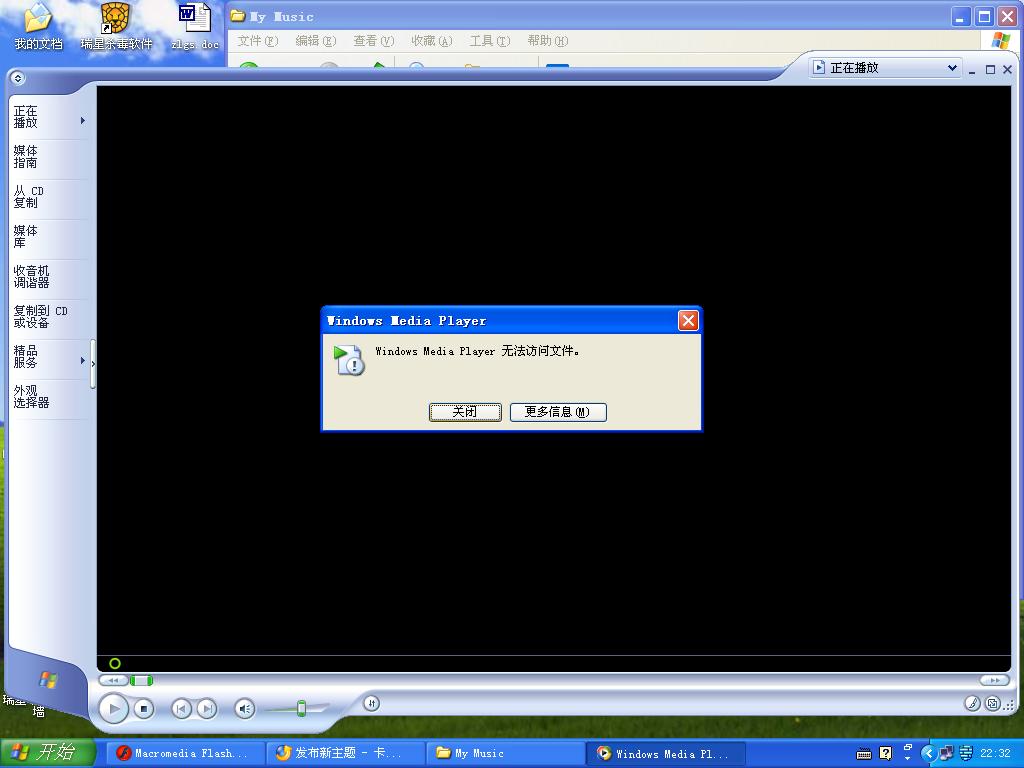Click the Next track button
Image resolution: width=1024 pixels, height=768 pixels.
tap(207, 709)
